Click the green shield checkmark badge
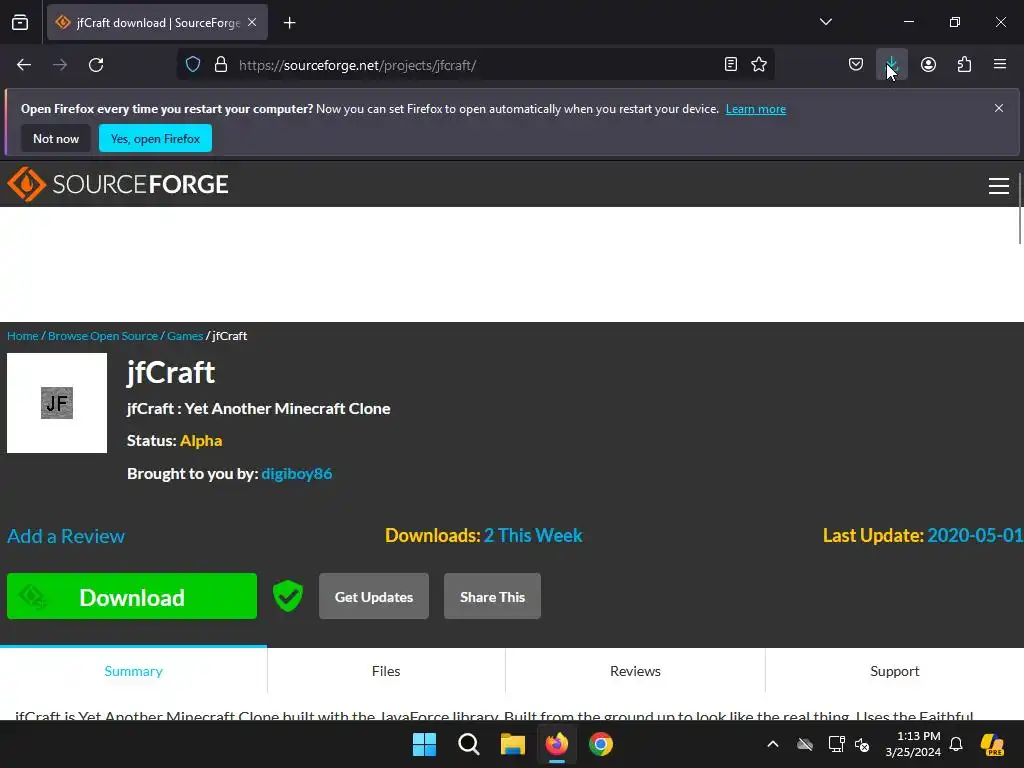 tap(288, 596)
